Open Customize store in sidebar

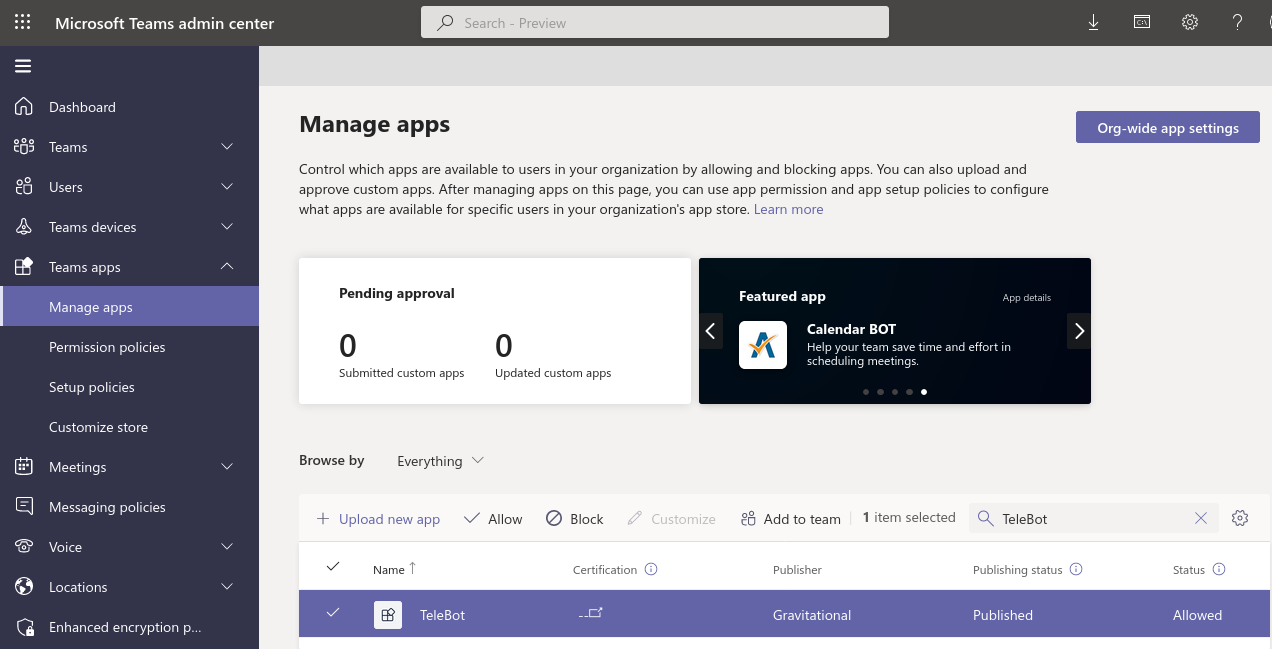98,427
